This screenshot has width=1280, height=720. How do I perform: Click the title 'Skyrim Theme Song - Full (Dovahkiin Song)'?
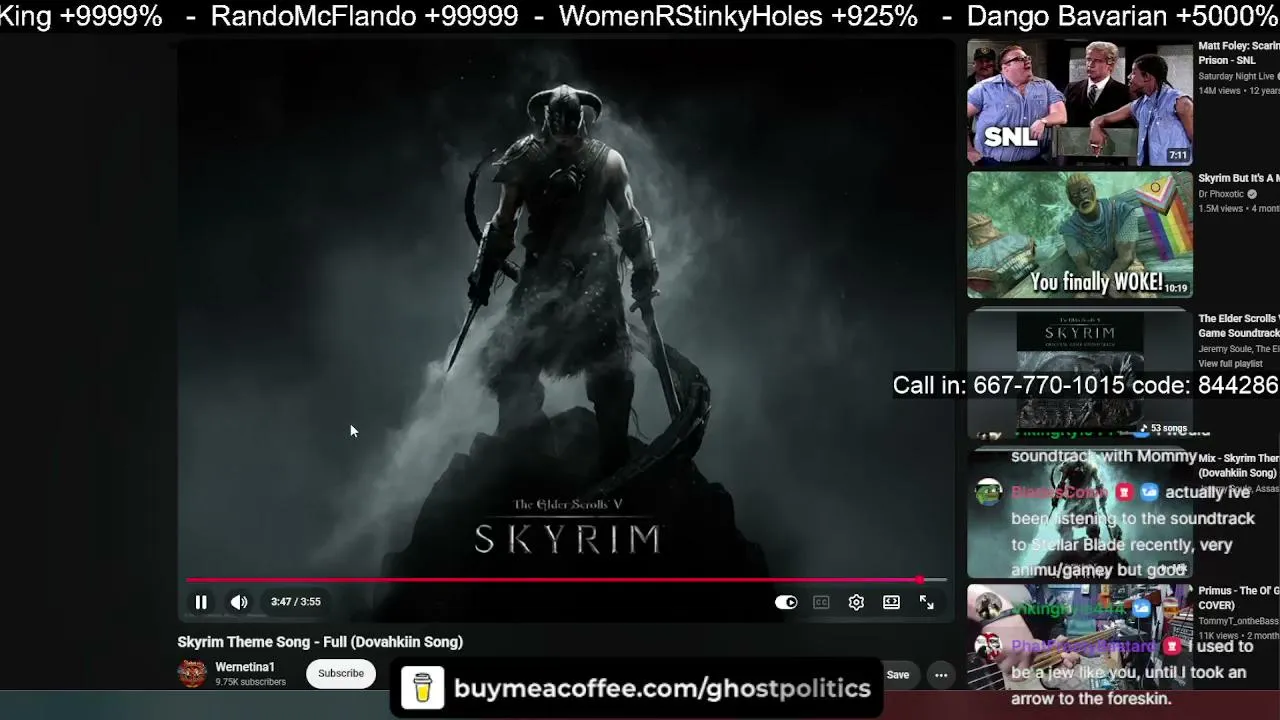320,642
